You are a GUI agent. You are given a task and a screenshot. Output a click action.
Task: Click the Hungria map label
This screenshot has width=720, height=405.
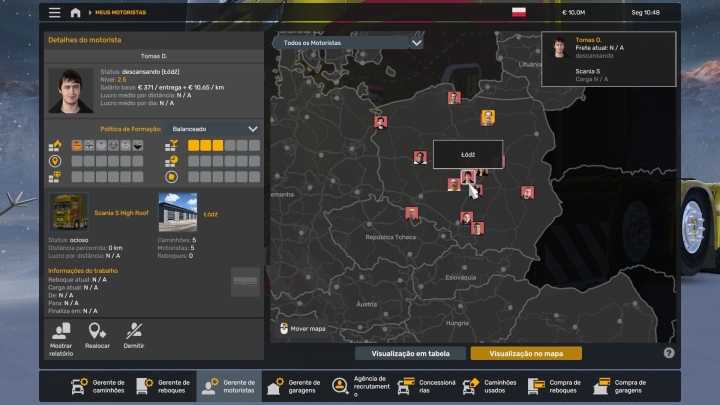point(457,323)
